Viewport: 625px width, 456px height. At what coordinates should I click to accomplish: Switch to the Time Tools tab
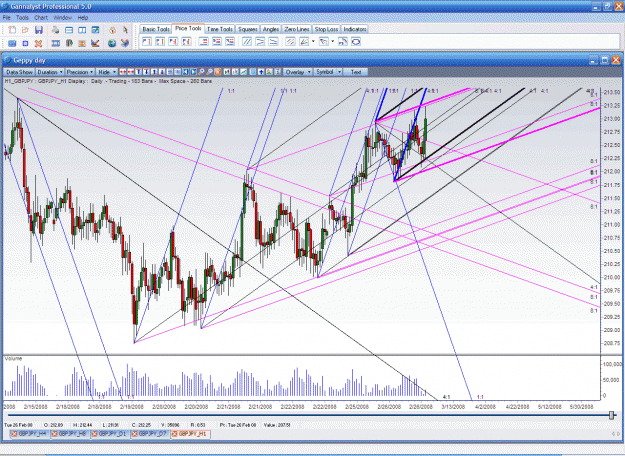tap(220, 29)
